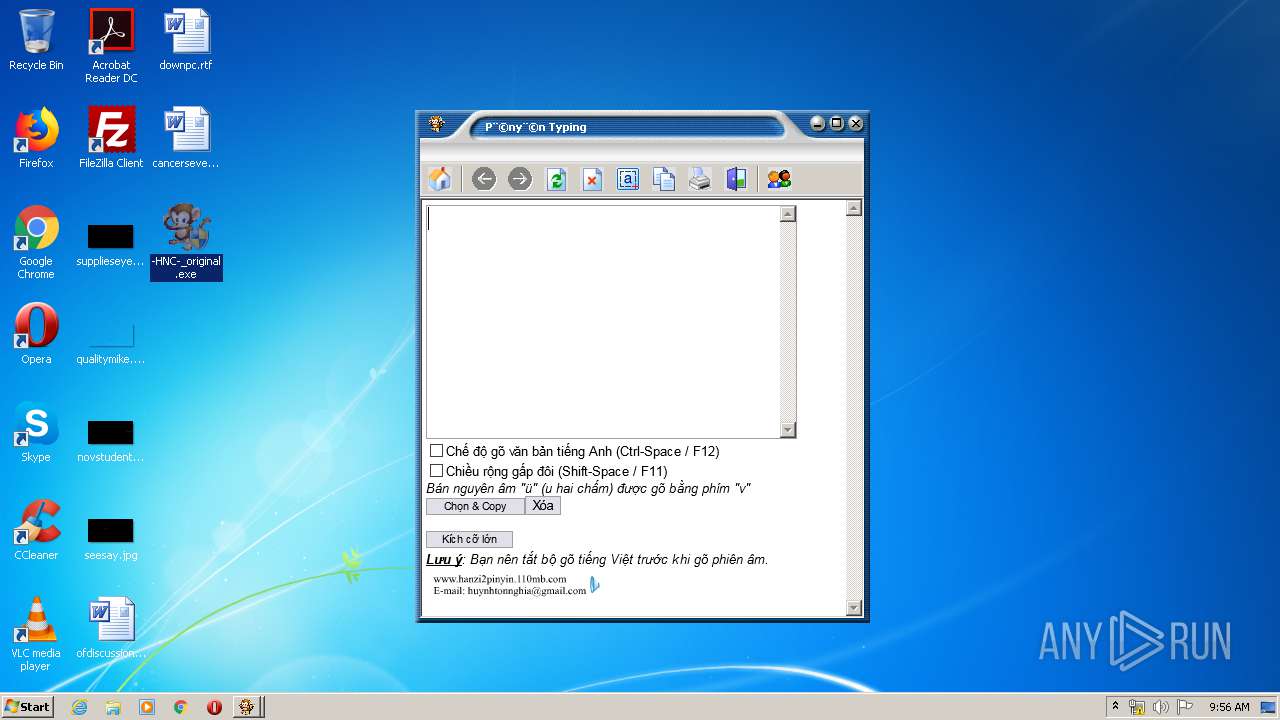Select the VLC media player desktop shortcut
The image size is (1280, 720).
pos(36,634)
